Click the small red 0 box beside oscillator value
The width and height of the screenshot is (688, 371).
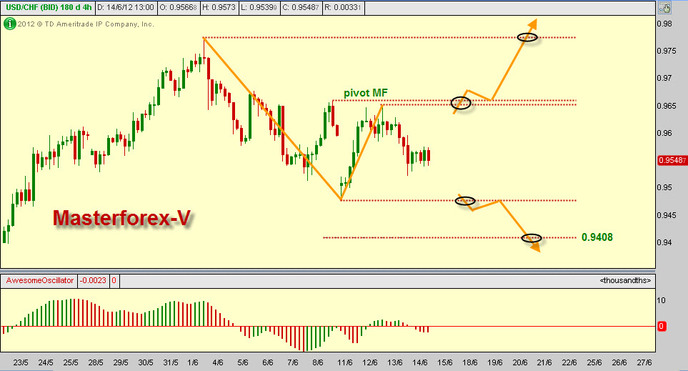[114, 281]
